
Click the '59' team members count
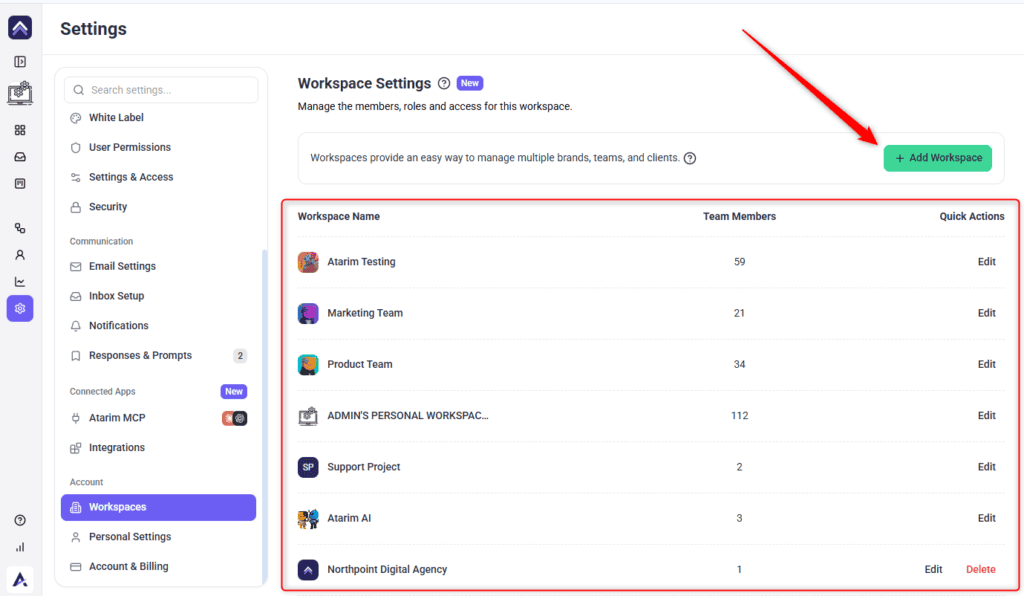(739, 262)
